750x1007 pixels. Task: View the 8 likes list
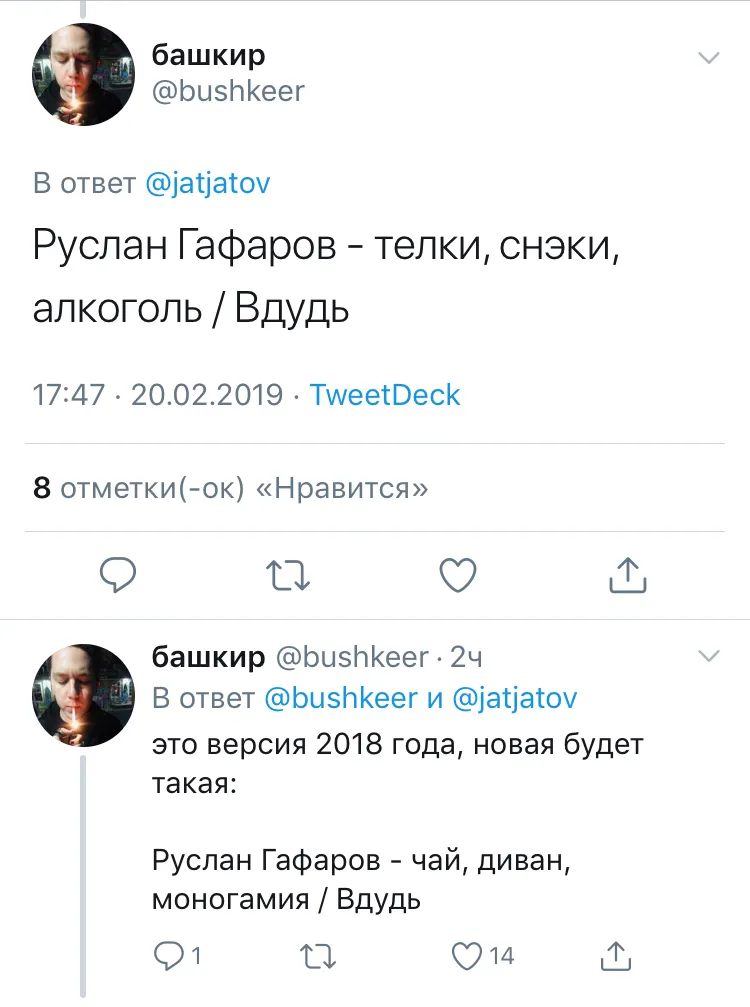[x=231, y=488]
